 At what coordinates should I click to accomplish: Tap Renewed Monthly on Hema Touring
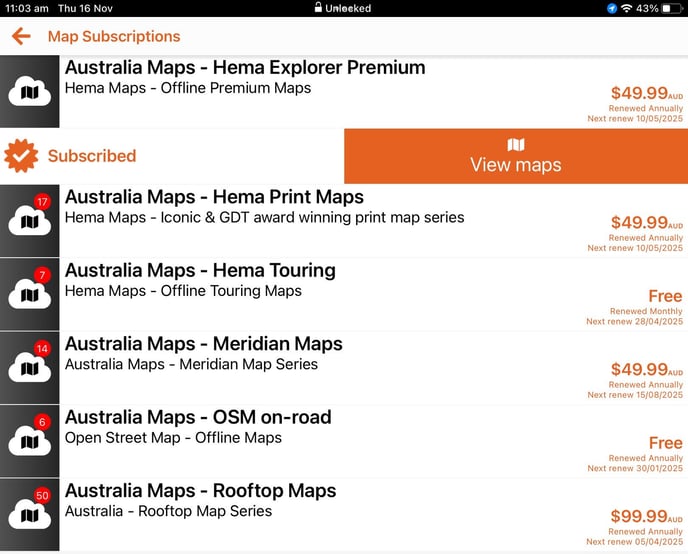646,311
